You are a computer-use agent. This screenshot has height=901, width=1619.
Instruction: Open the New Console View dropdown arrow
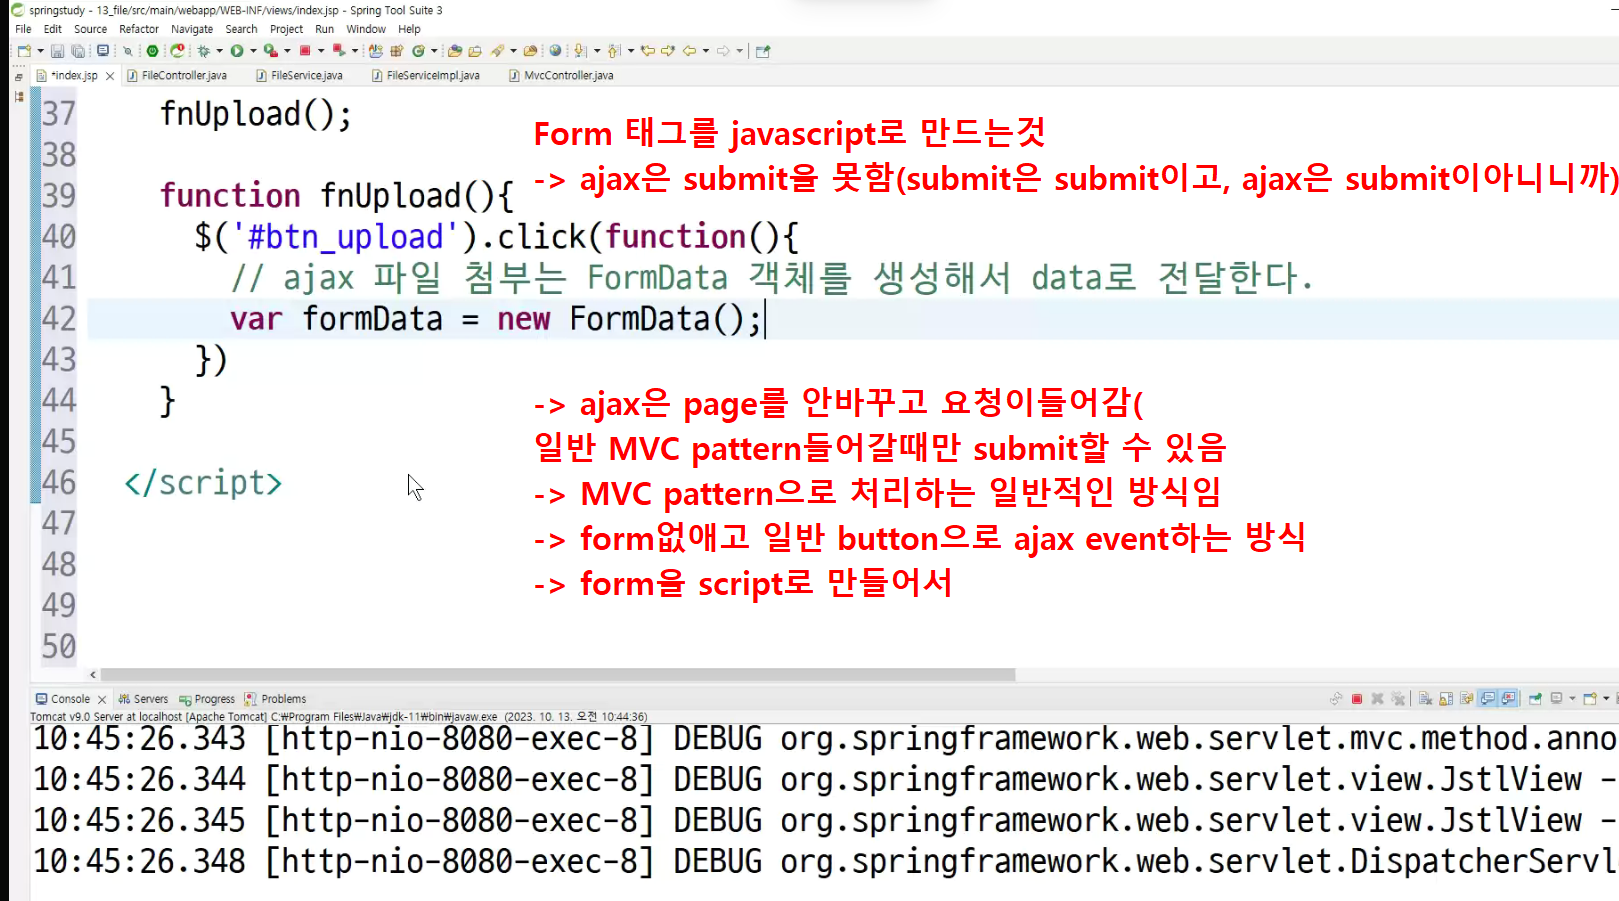pyautogui.click(x=1606, y=699)
